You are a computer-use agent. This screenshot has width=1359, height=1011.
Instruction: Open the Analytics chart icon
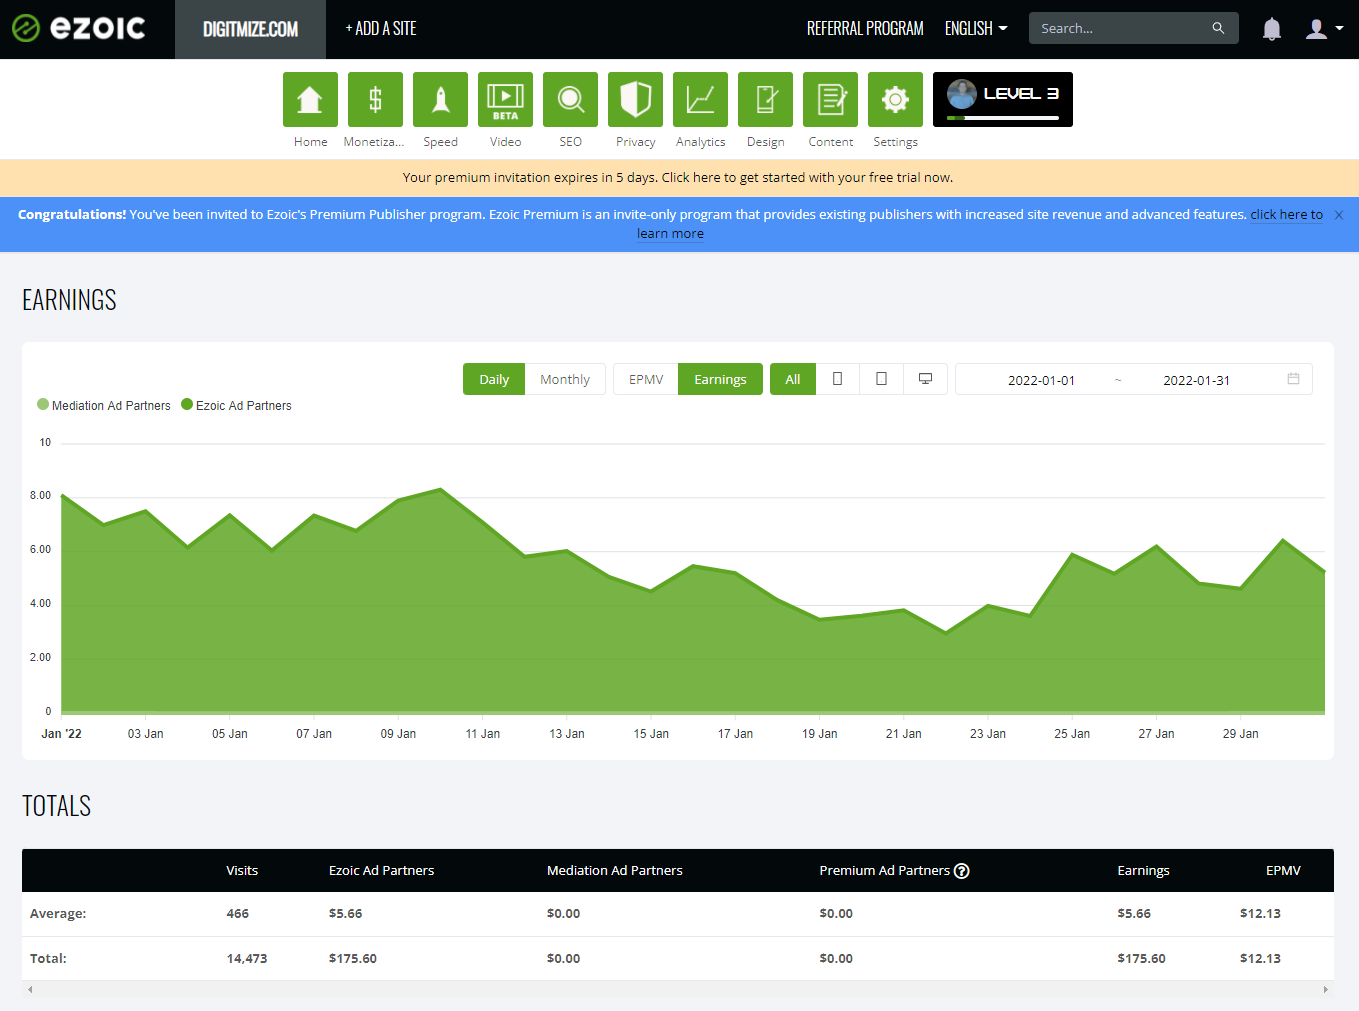pyautogui.click(x=700, y=100)
